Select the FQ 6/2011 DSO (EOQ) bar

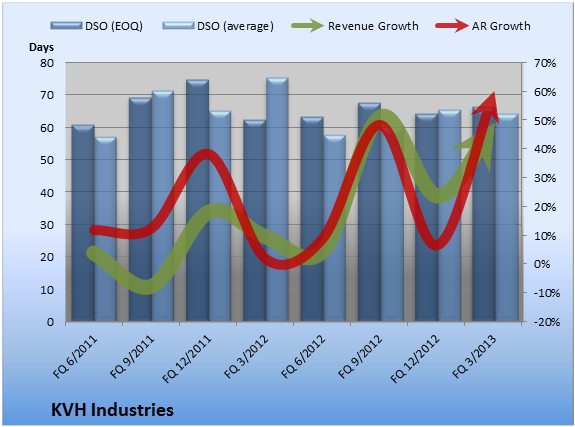tap(83, 223)
